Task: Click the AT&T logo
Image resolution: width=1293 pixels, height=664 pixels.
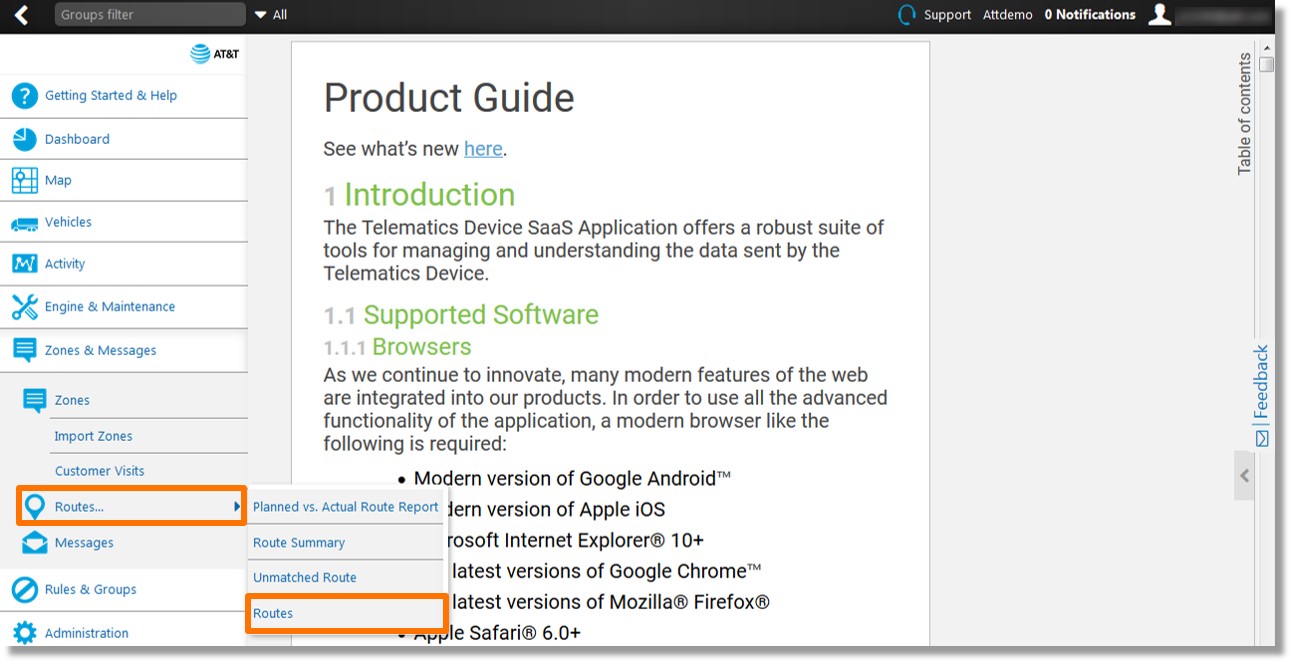Action: tap(215, 54)
